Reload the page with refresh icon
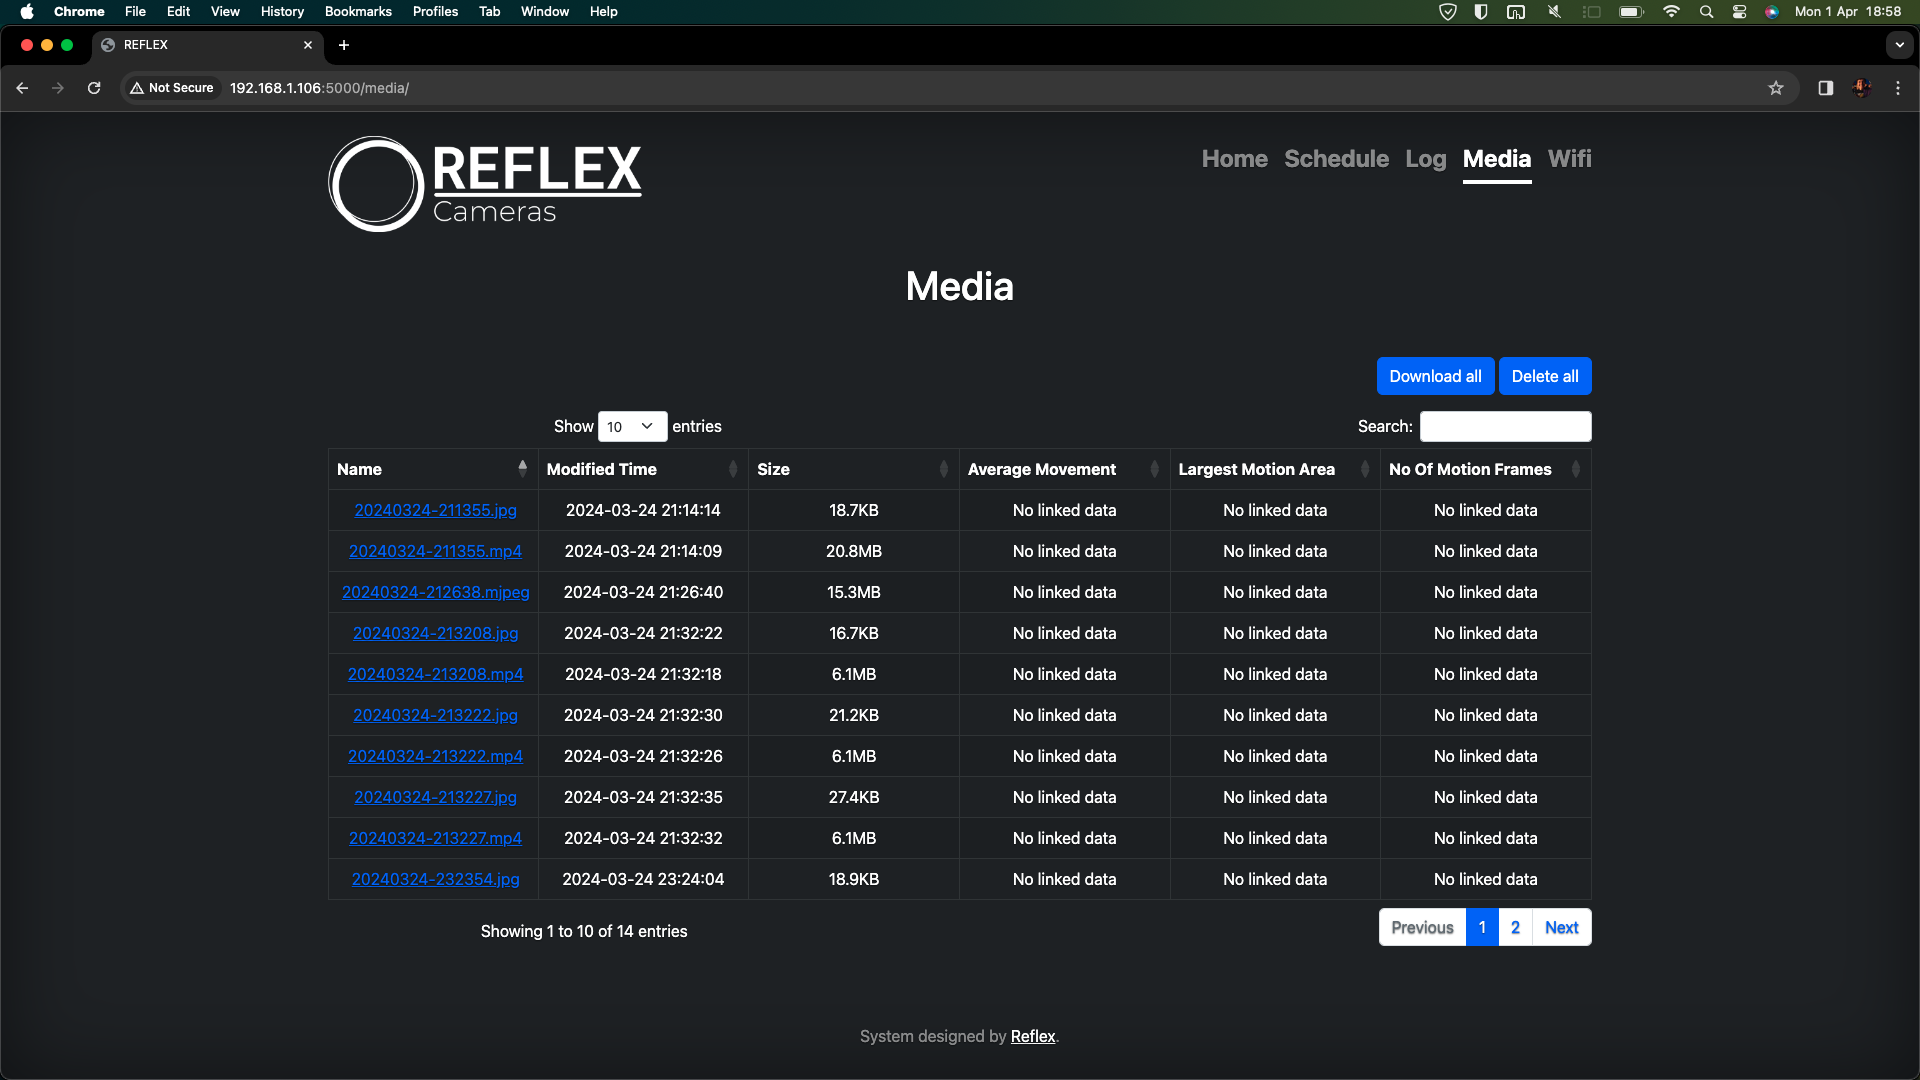Viewport: 1920px width, 1080px height. pos(94,88)
